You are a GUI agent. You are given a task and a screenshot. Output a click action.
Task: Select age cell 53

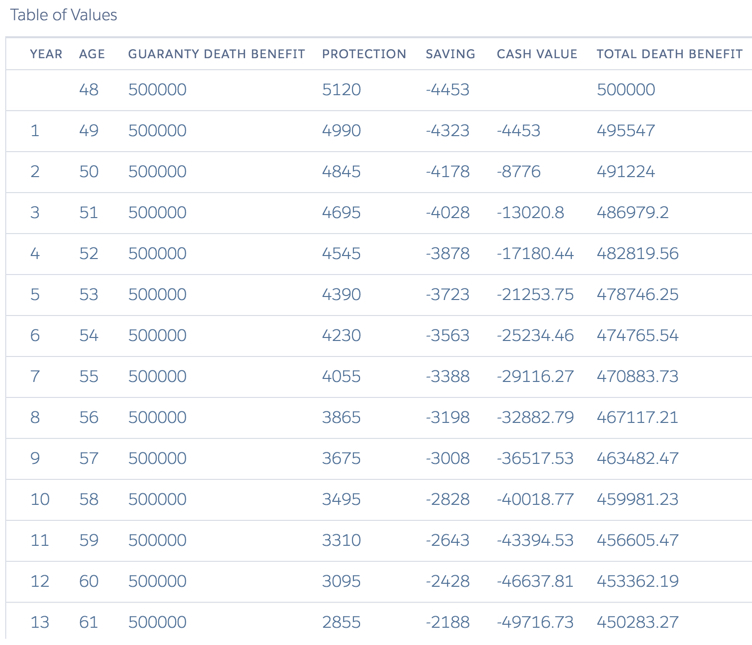[89, 294]
